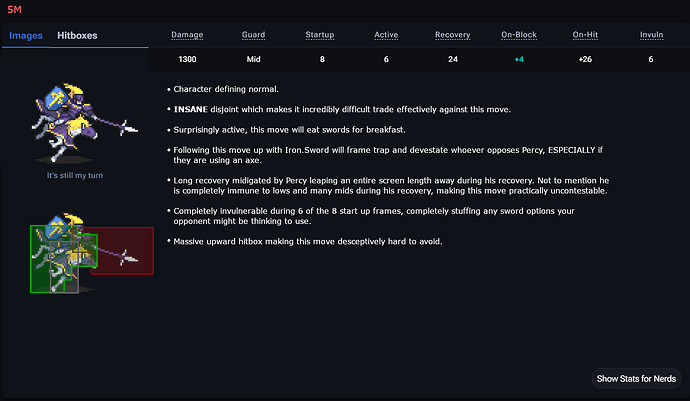Click the Active stat header
The height and width of the screenshot is (401, 690).
(x=386, y=35)
